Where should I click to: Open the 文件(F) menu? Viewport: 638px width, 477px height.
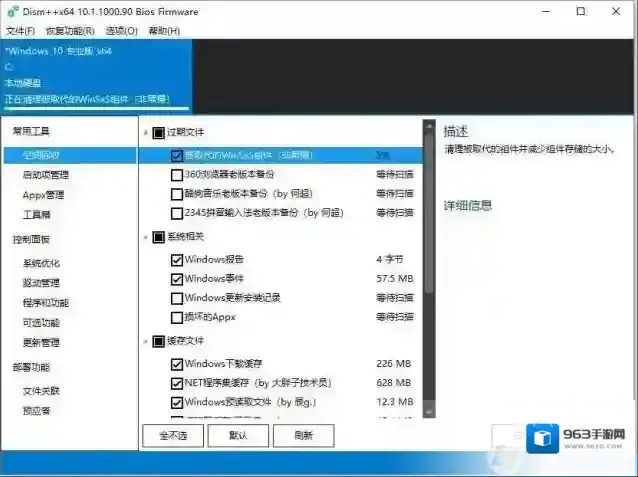tap(20, 31)
